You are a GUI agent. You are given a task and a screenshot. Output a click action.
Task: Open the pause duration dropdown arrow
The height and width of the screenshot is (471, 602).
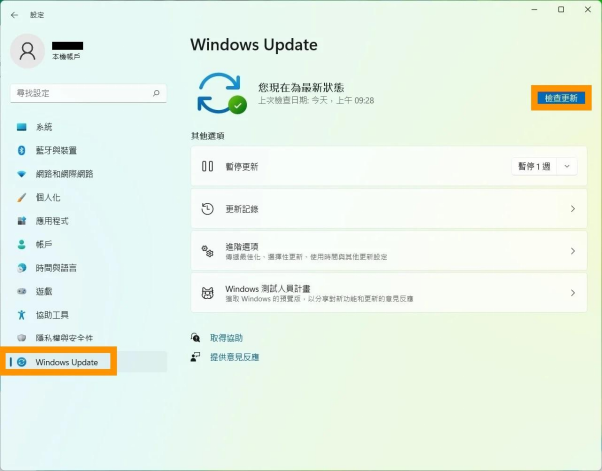[x=567, y=166]
